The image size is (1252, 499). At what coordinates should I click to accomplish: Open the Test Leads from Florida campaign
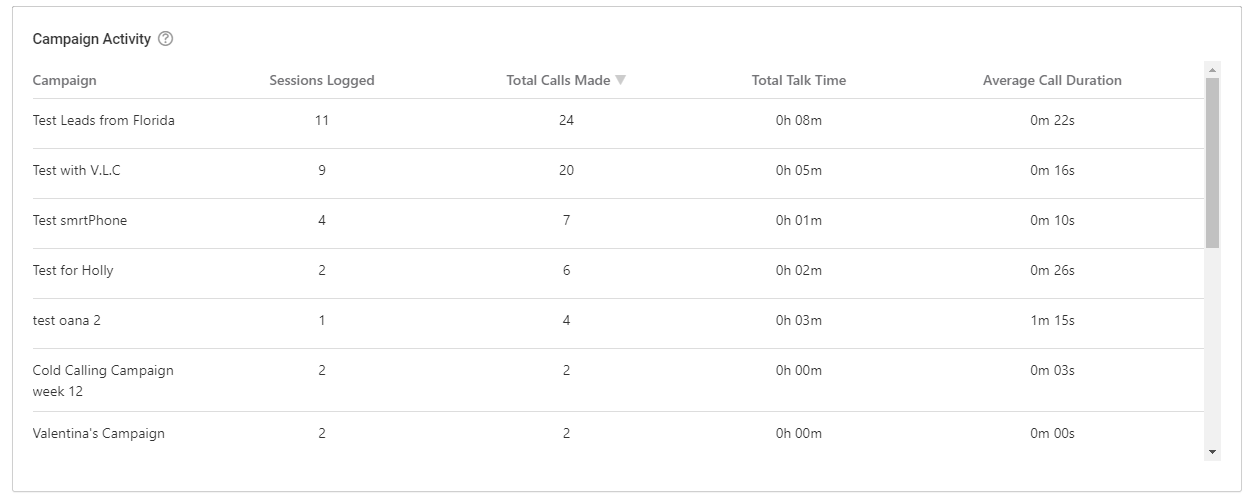coord(104,120)
